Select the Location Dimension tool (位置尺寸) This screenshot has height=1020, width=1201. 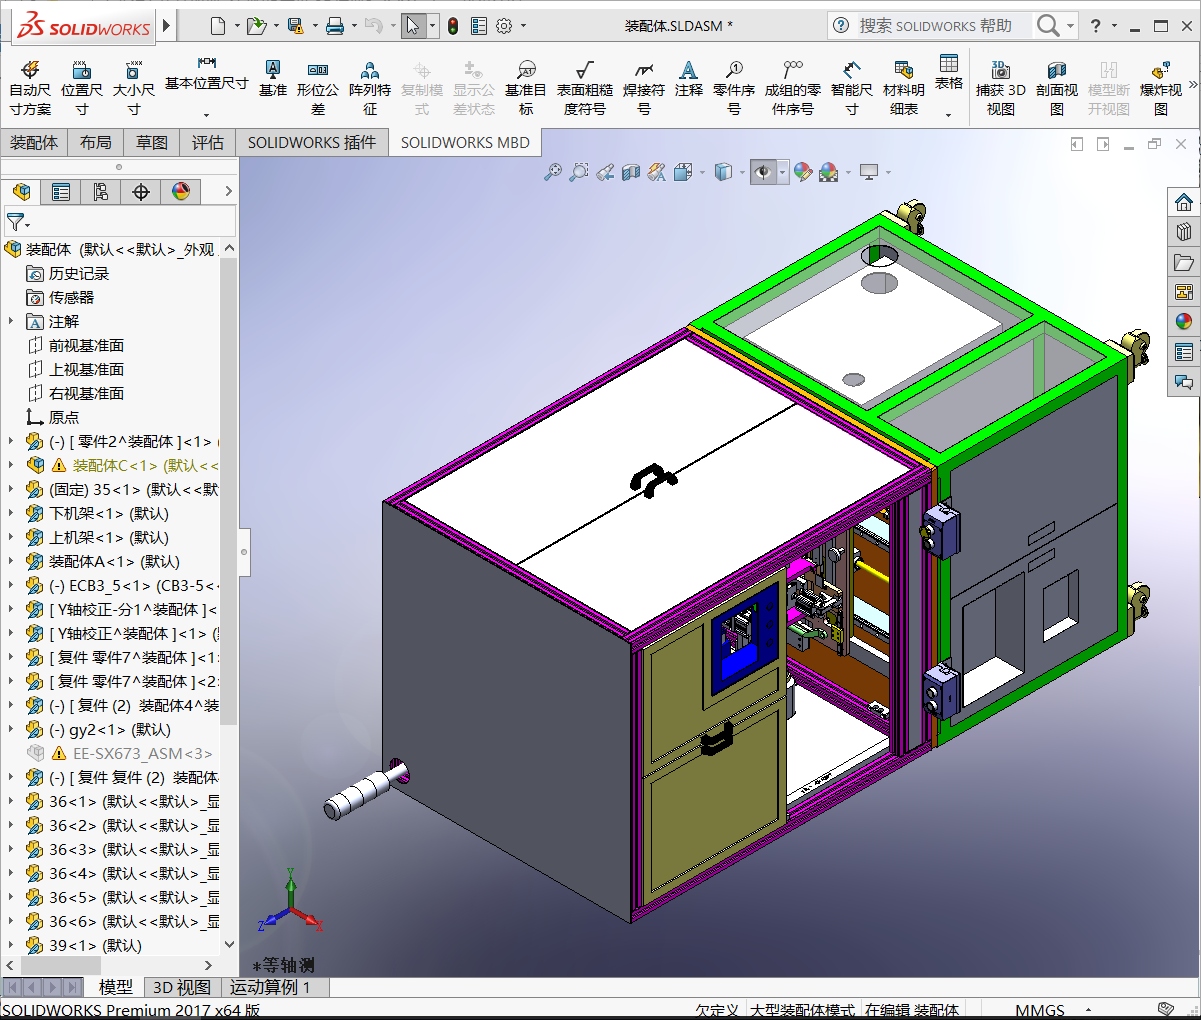(x=82, y=88)
